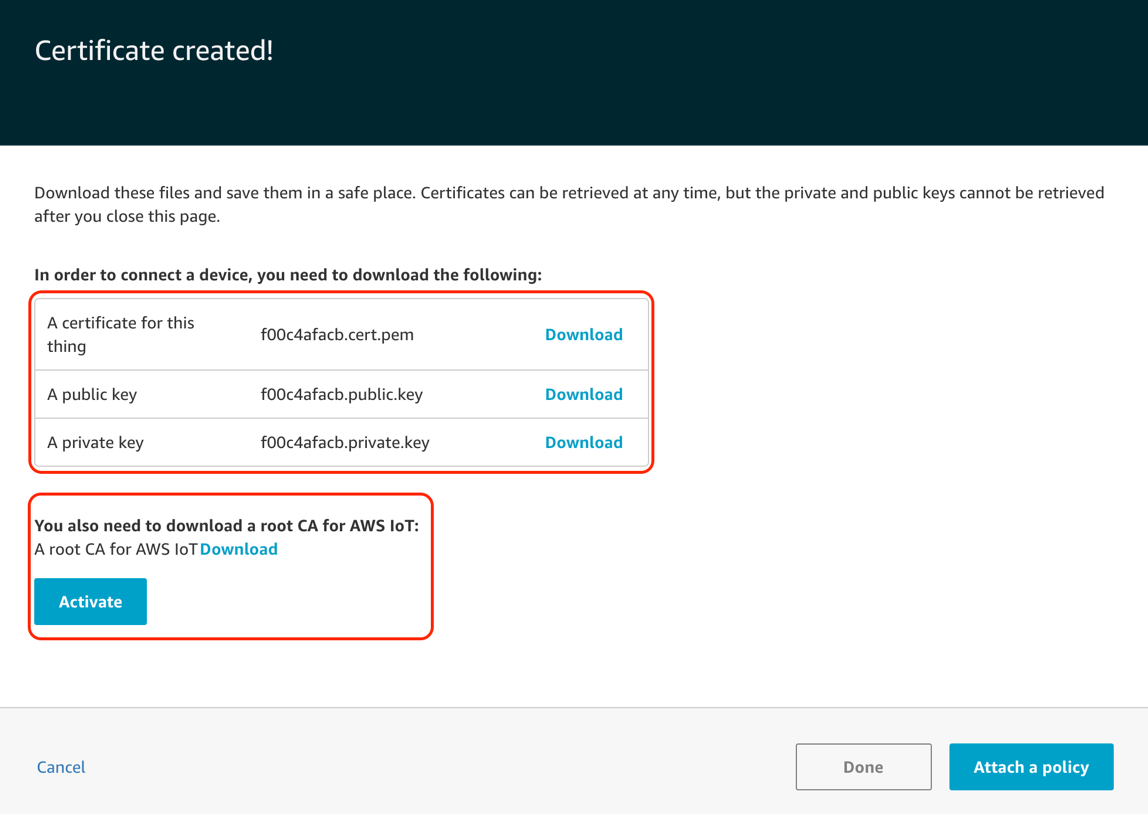The height and width of the screenshot is (814, 1148).
Task: Click the Activate button
Action: 90,602
